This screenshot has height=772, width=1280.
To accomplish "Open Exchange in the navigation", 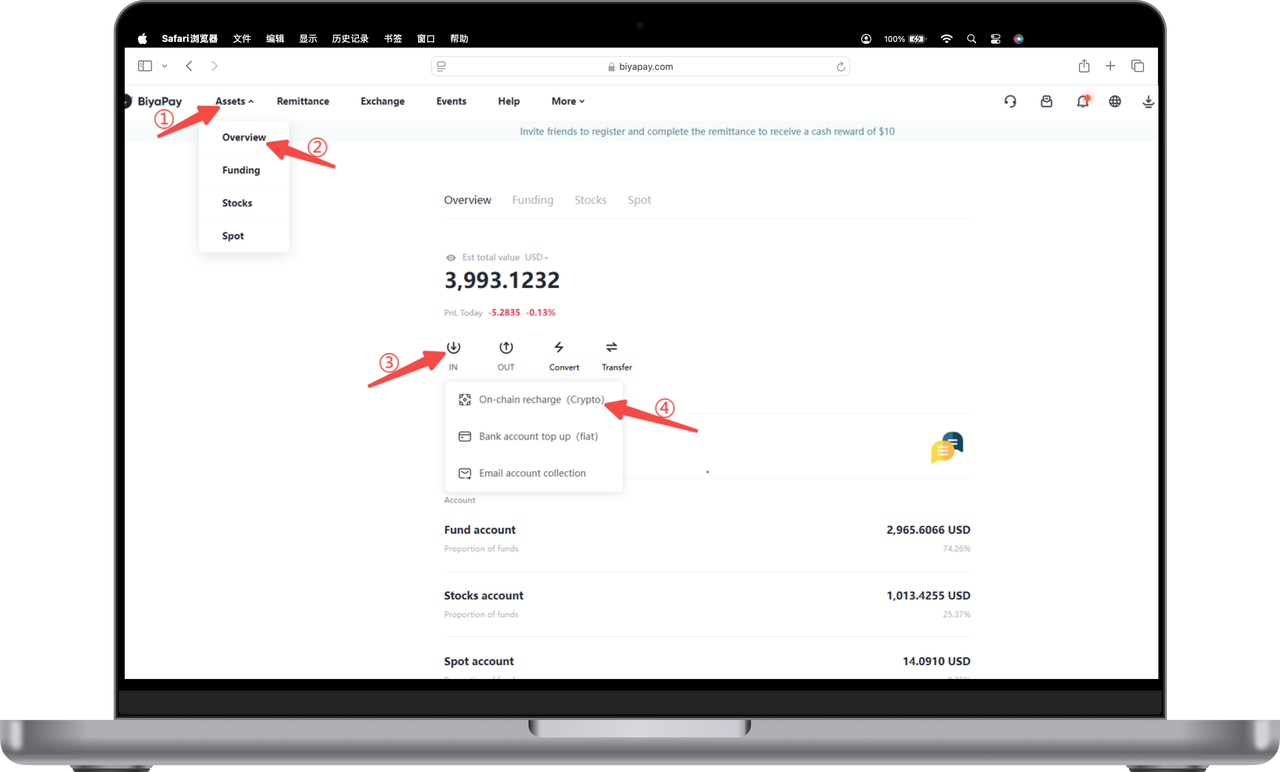I will [x=383, y=101].
